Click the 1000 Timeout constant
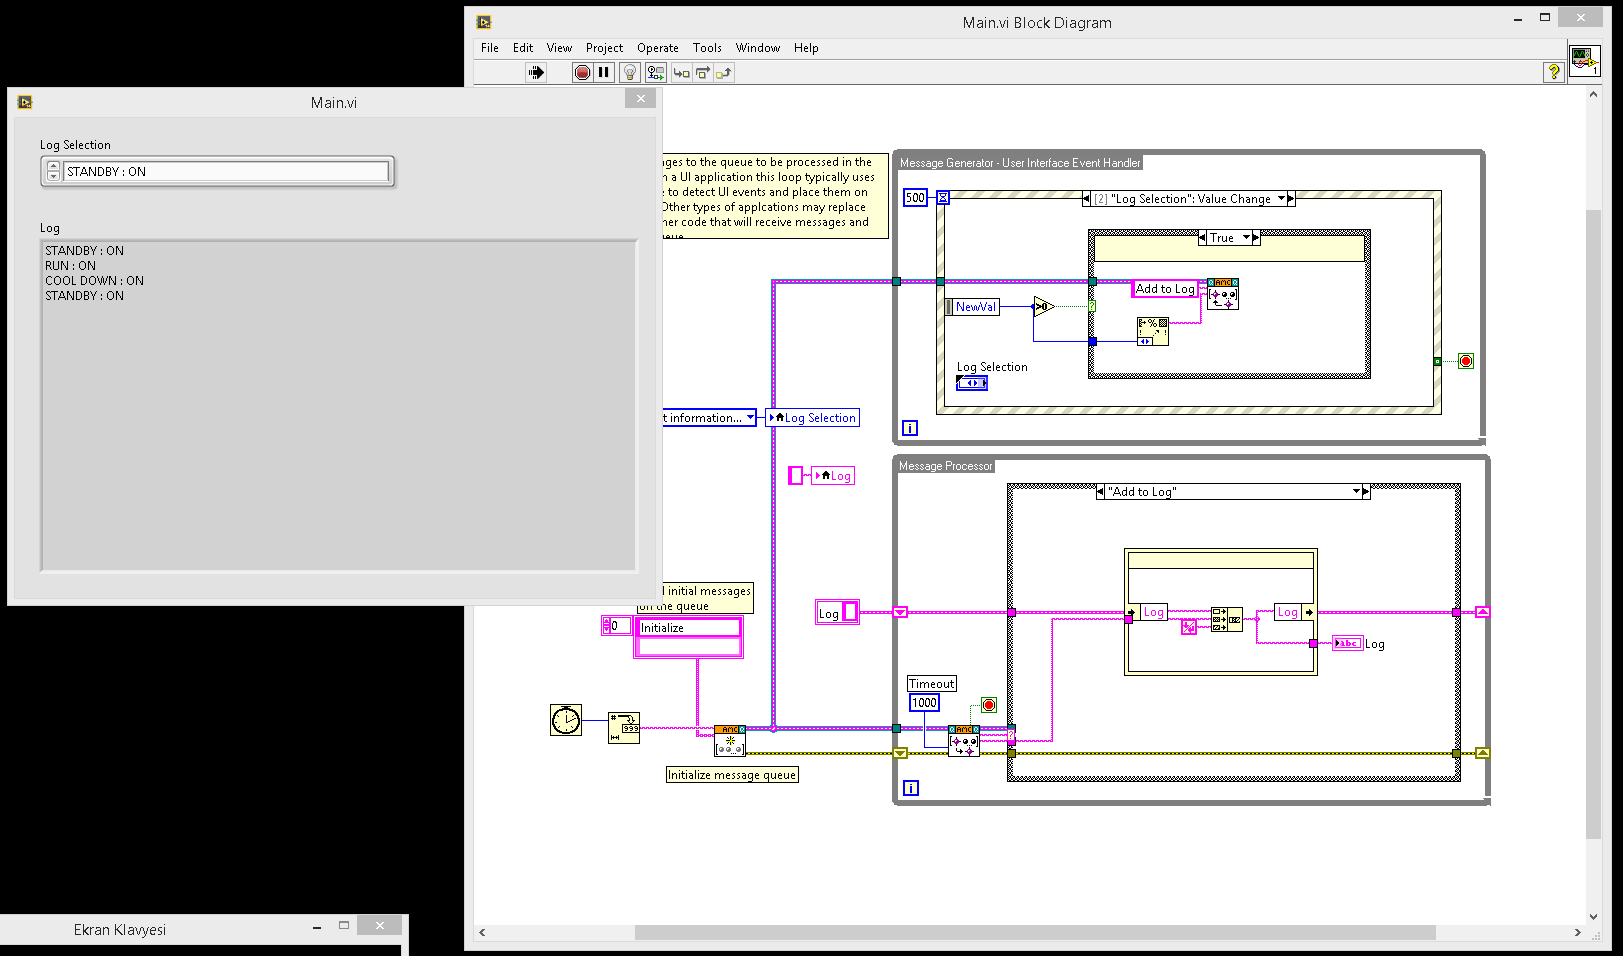 925,703
